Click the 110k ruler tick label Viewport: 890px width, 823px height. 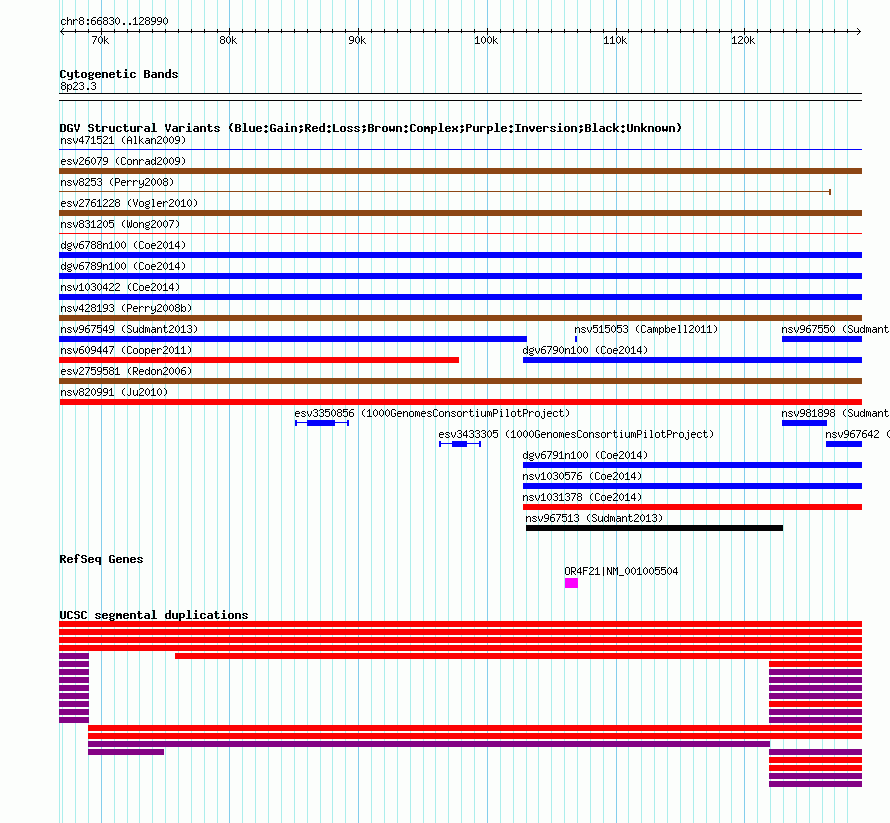pyautogui.click(x=615, y=40)
